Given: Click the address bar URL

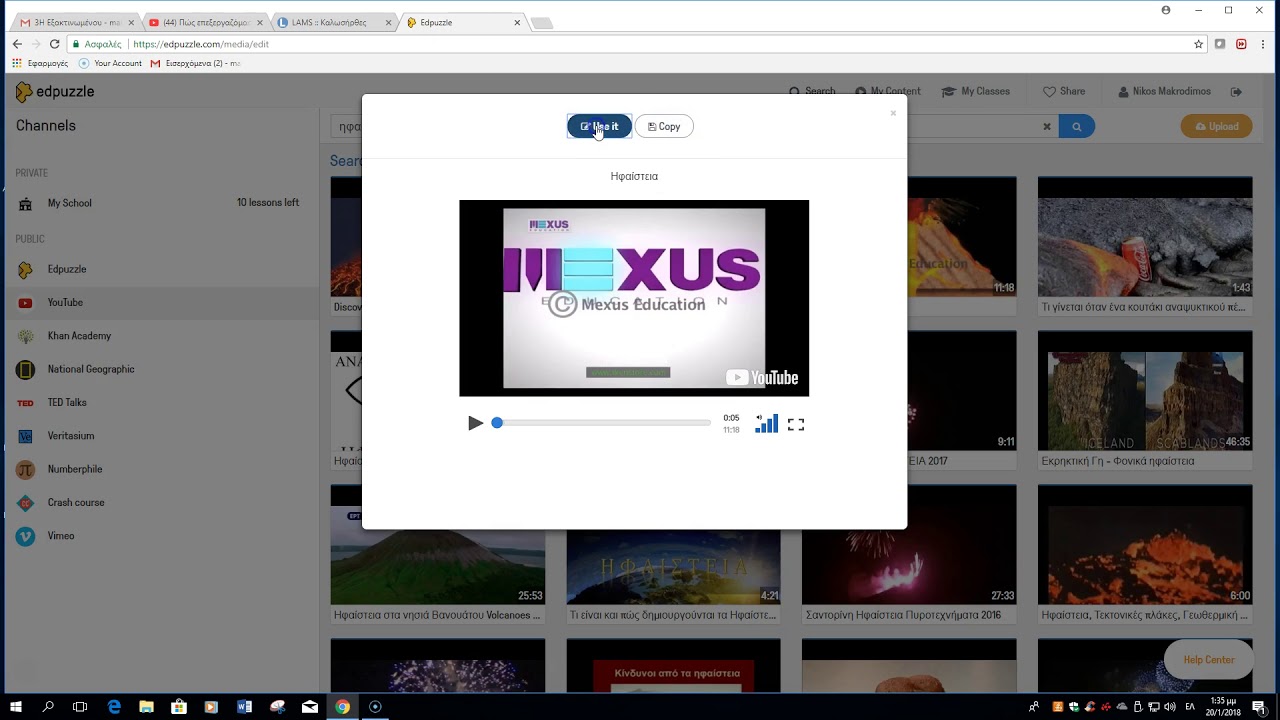Looking at the screenshot, I should point(200,44).
